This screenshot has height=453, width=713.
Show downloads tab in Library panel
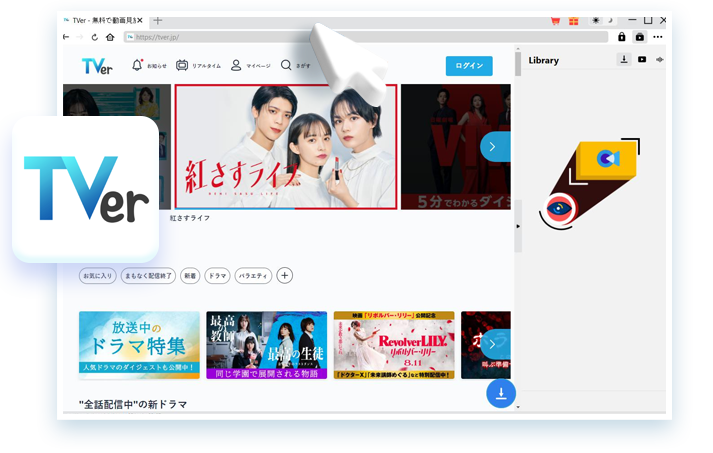point(624,59)
